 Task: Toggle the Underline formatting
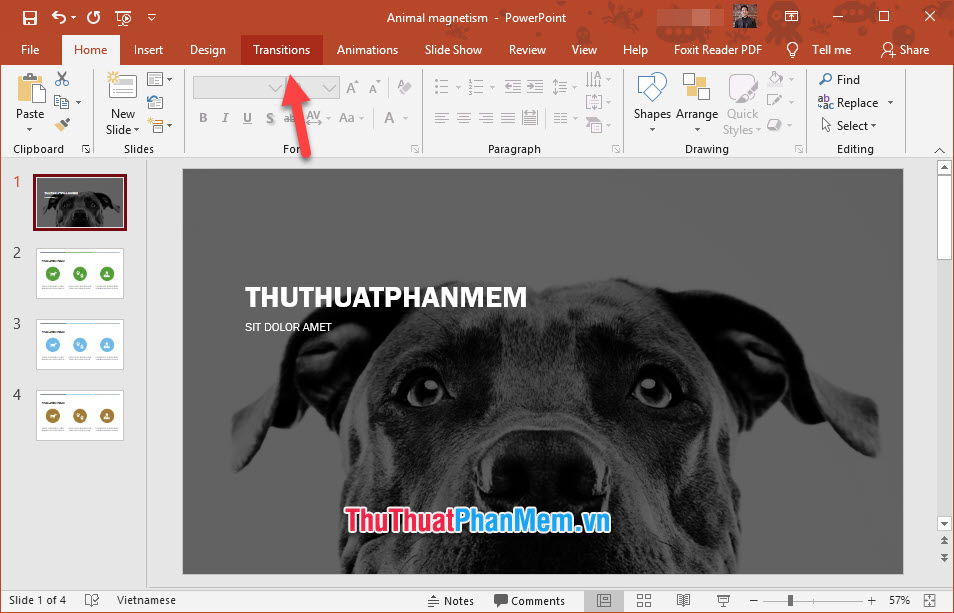coord(246,117)
